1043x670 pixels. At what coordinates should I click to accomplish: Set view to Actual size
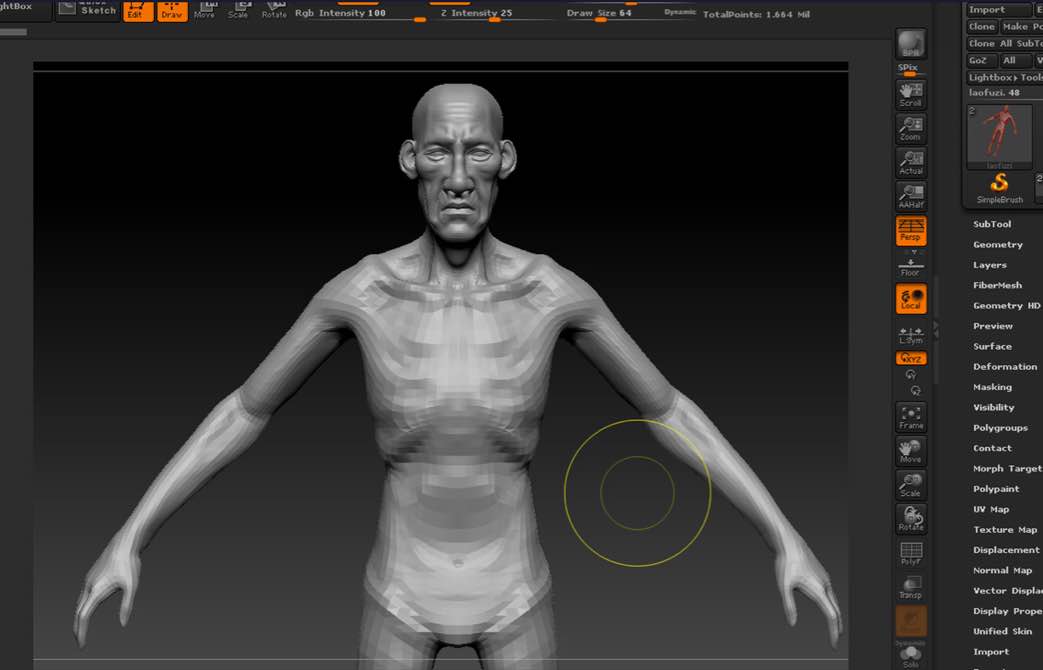coord(910,163)
